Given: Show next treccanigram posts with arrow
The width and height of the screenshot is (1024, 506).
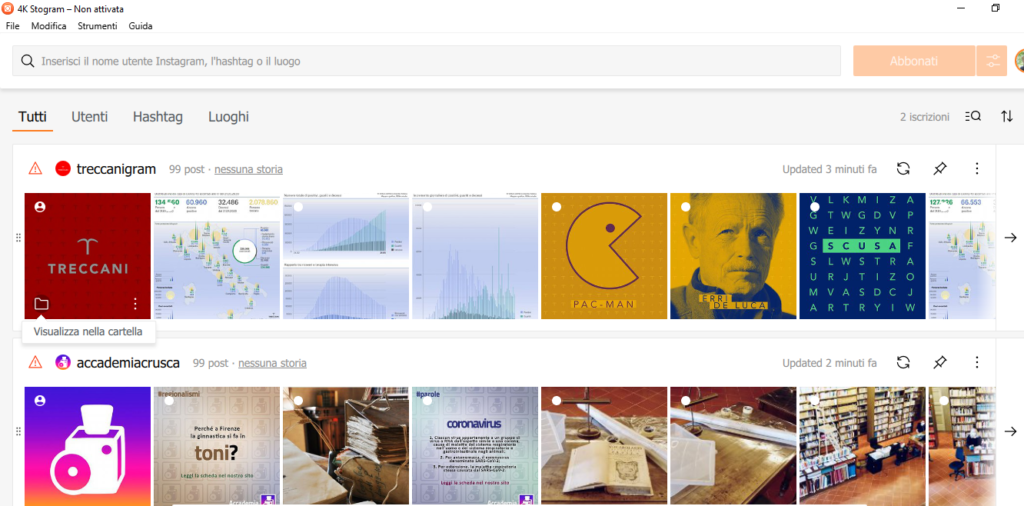Looking at the screenshot, I should coord(1010,238).
